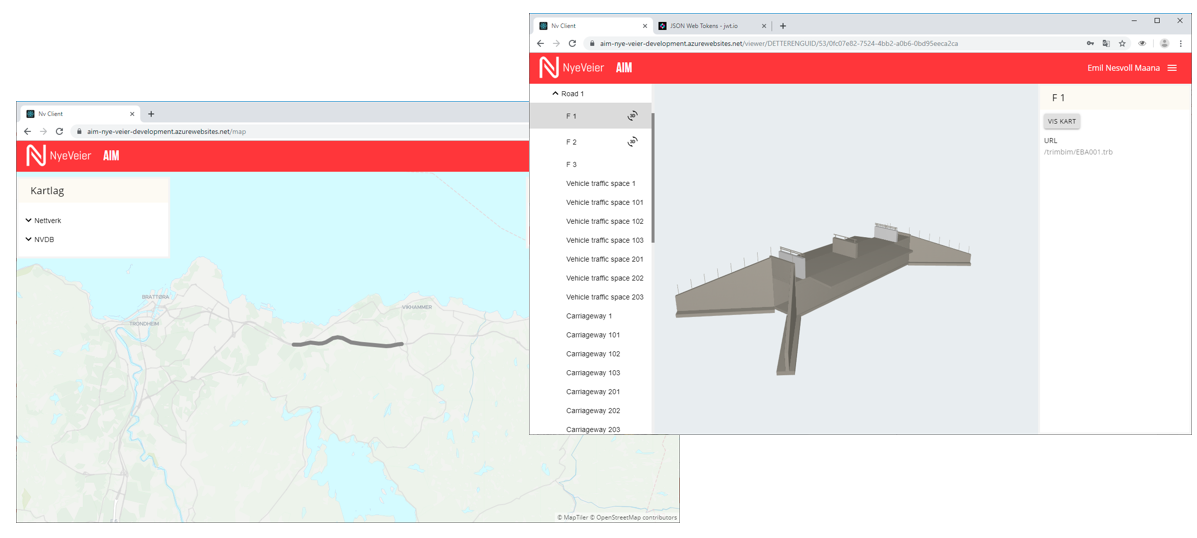Click the translate icon in the viewer address bar
The image size is (1197, 538).
[1106, 44]
